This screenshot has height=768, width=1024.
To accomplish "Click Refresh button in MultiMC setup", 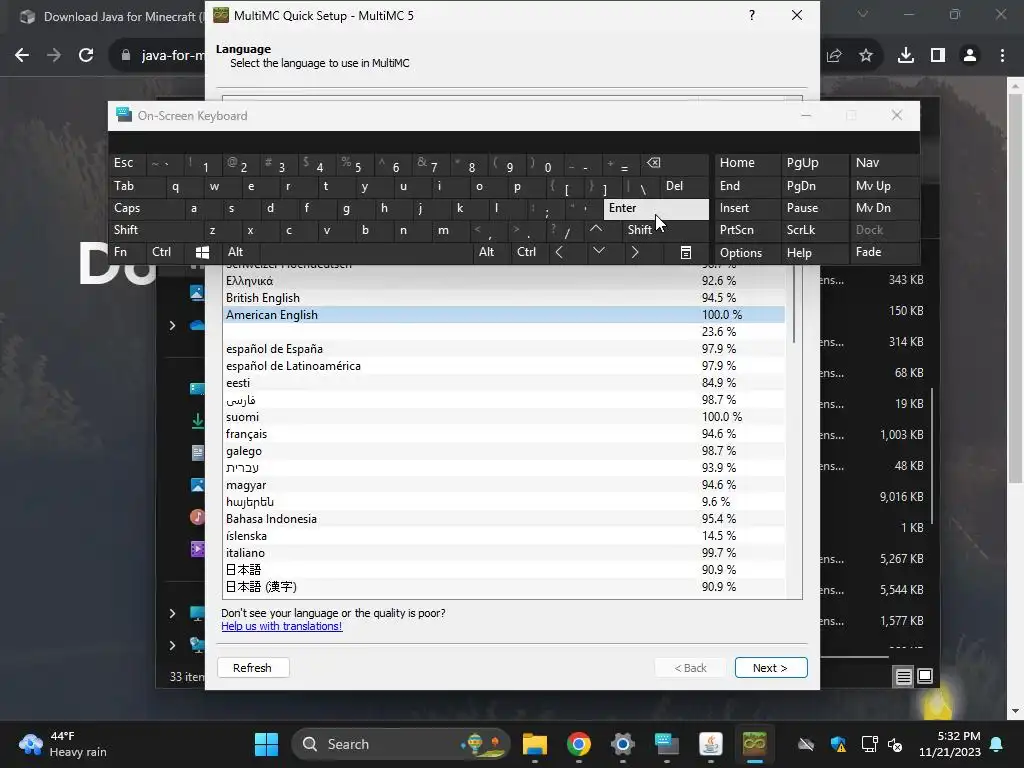I will [x=253, y=667].
